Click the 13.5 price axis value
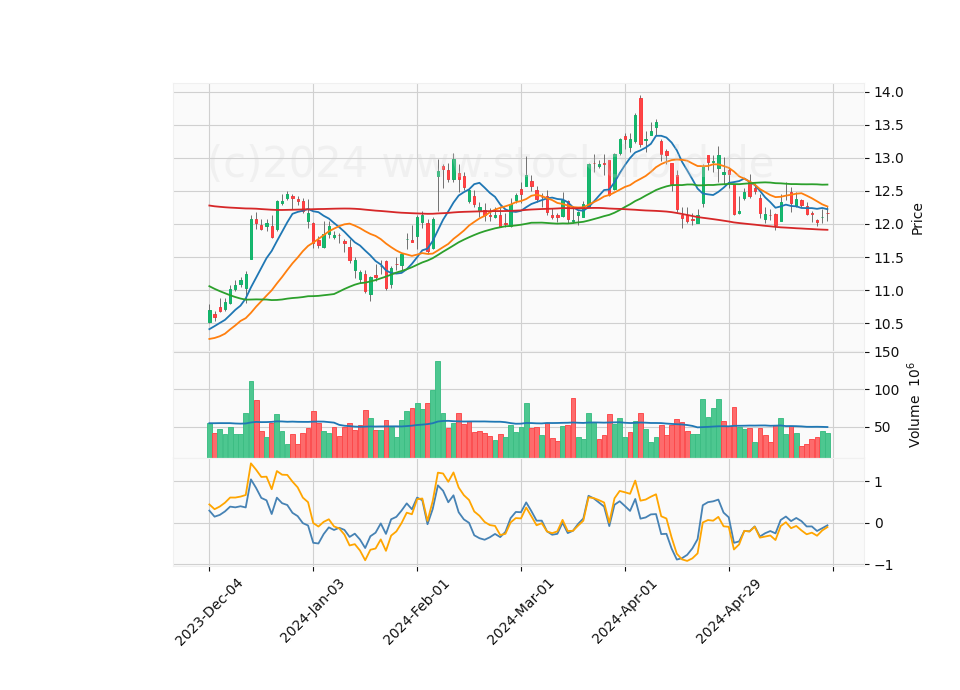The height and width of the screenshot is (690, 960). (888, 126)
